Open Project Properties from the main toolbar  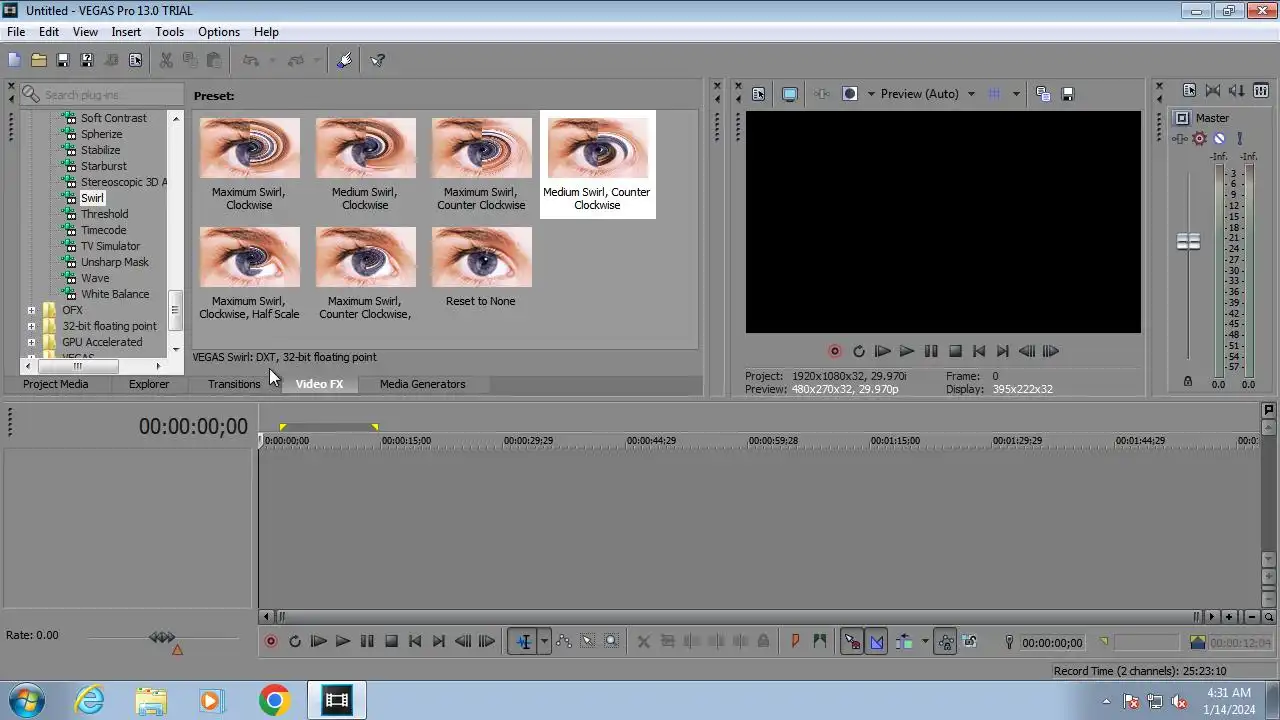135,60
